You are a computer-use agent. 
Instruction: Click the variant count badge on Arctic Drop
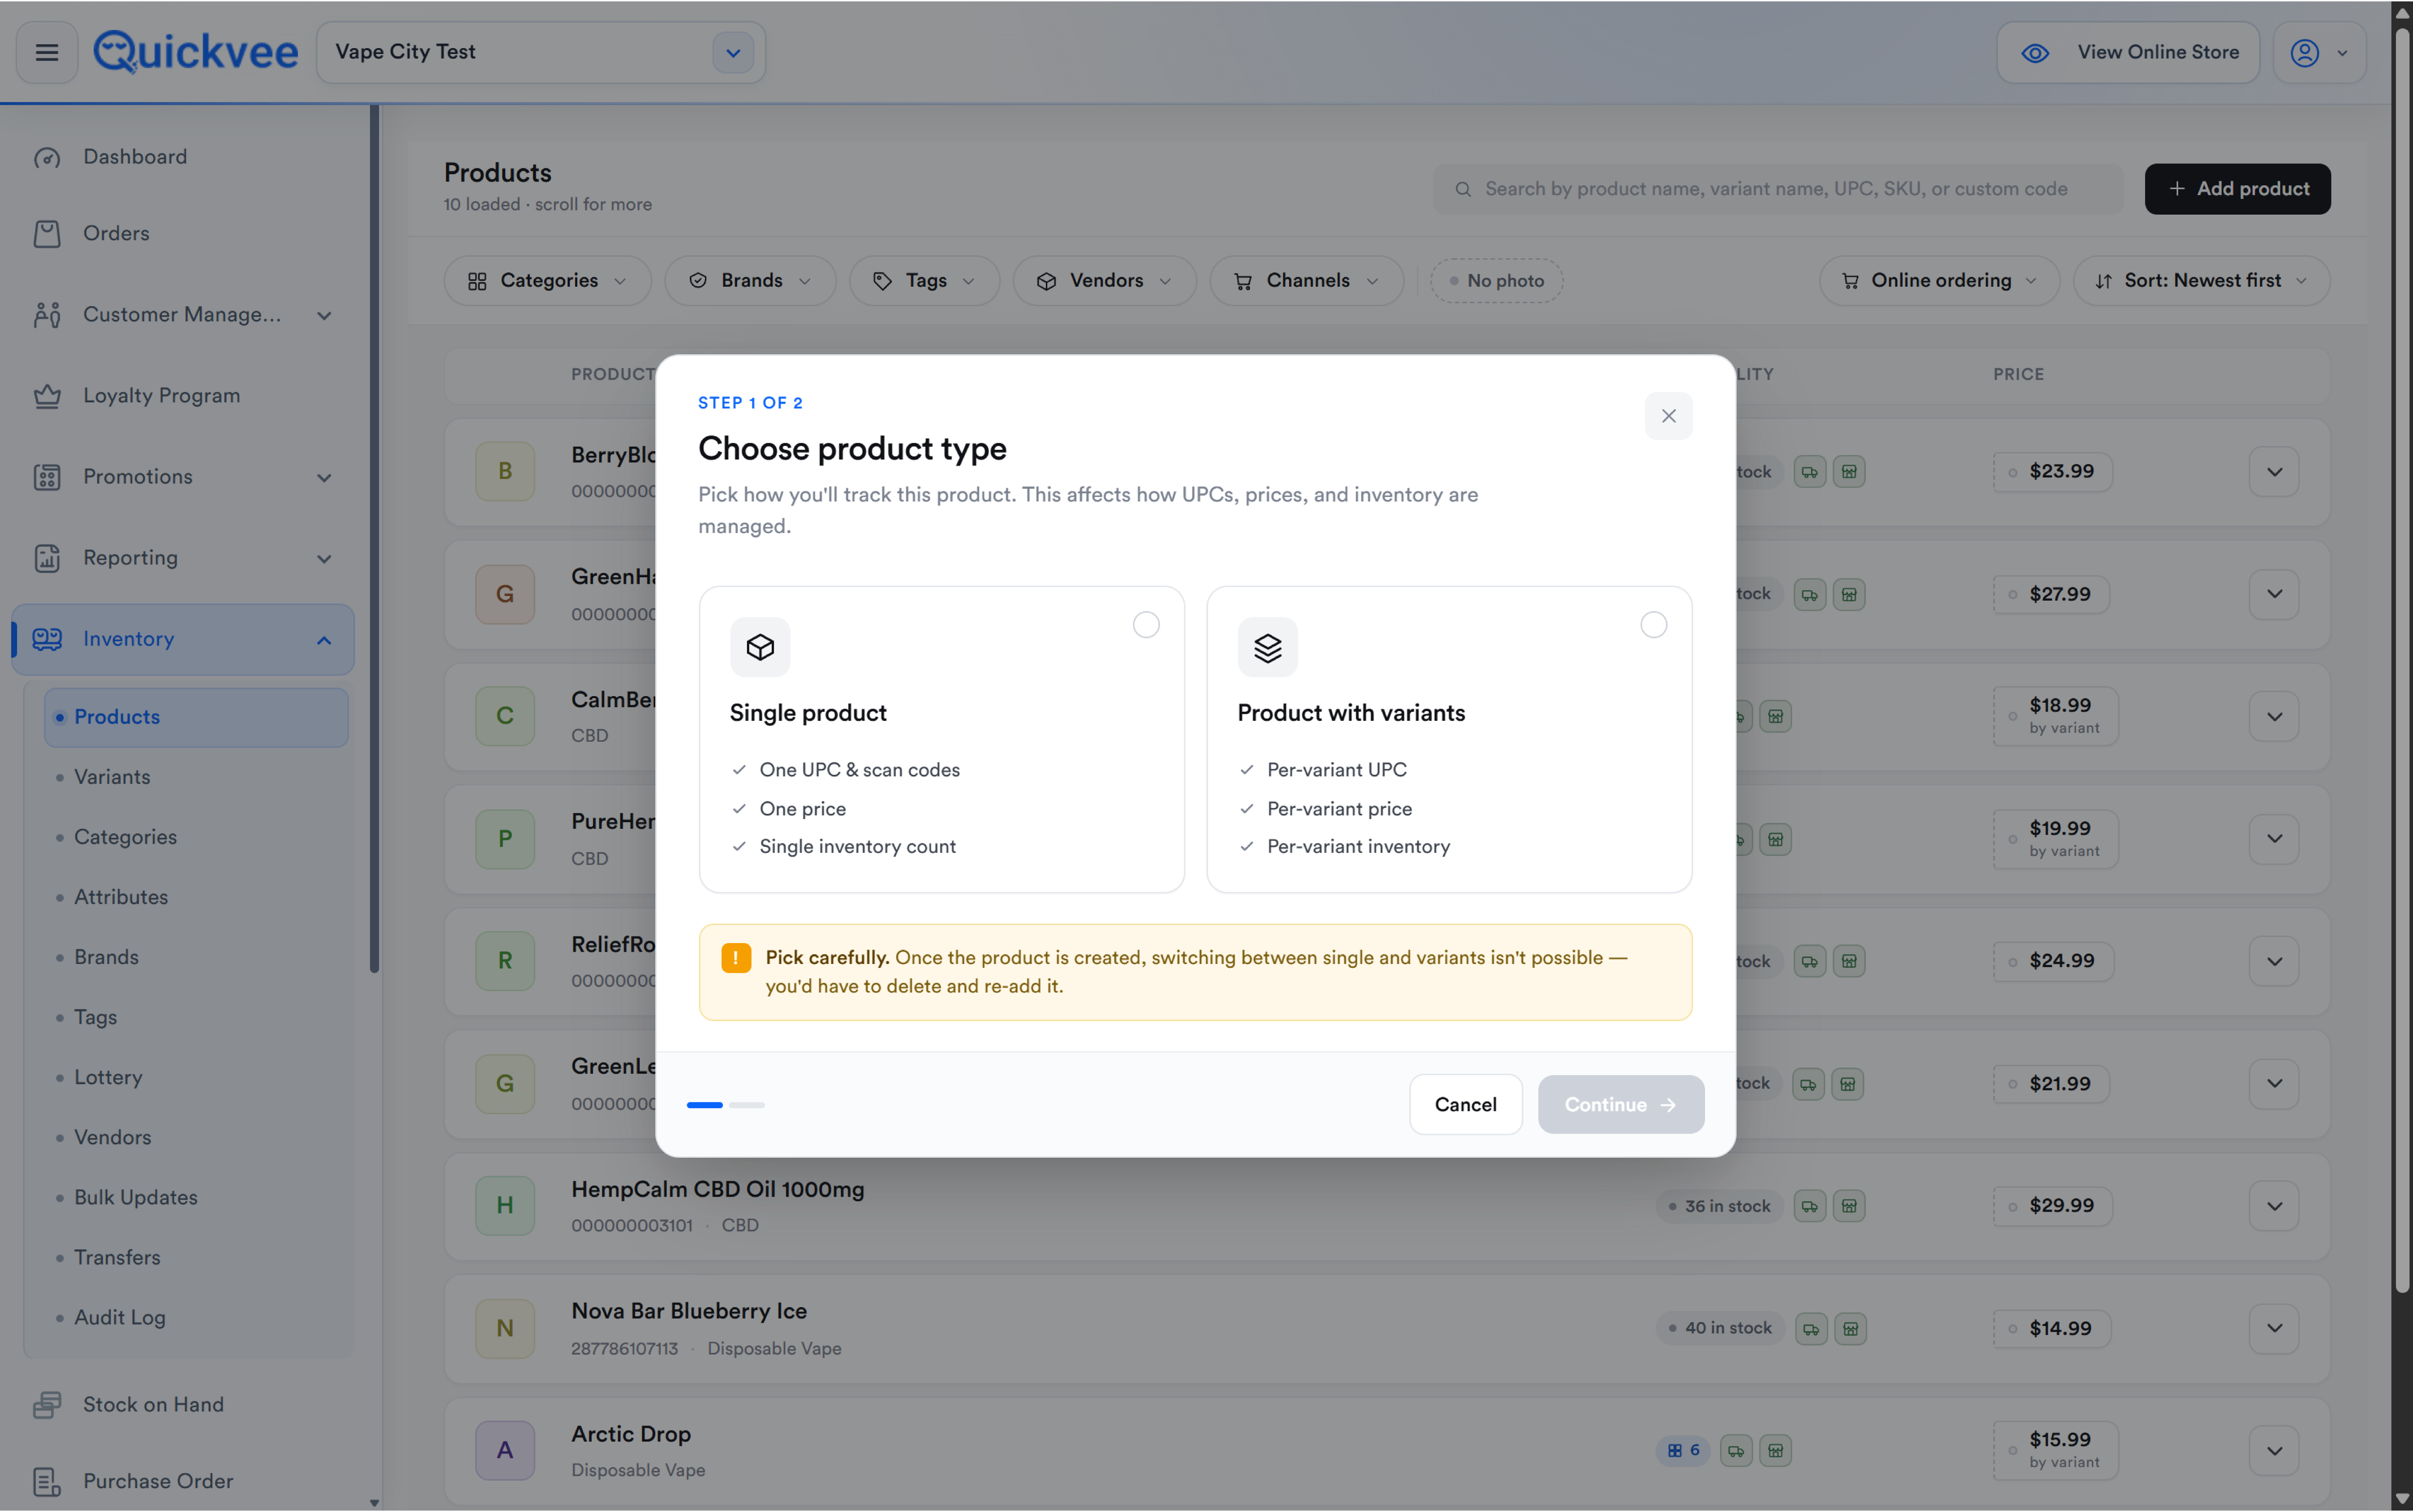pyautogui.click(x=1684, y=1450)
